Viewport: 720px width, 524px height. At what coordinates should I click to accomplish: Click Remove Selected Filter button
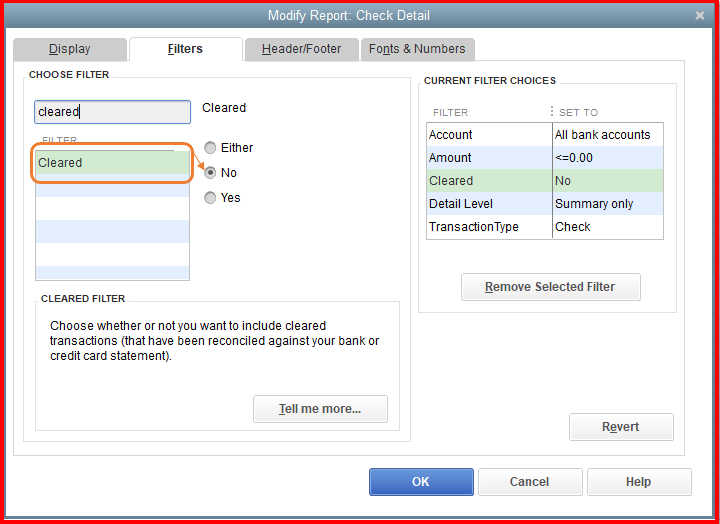(x=550, y=287)
